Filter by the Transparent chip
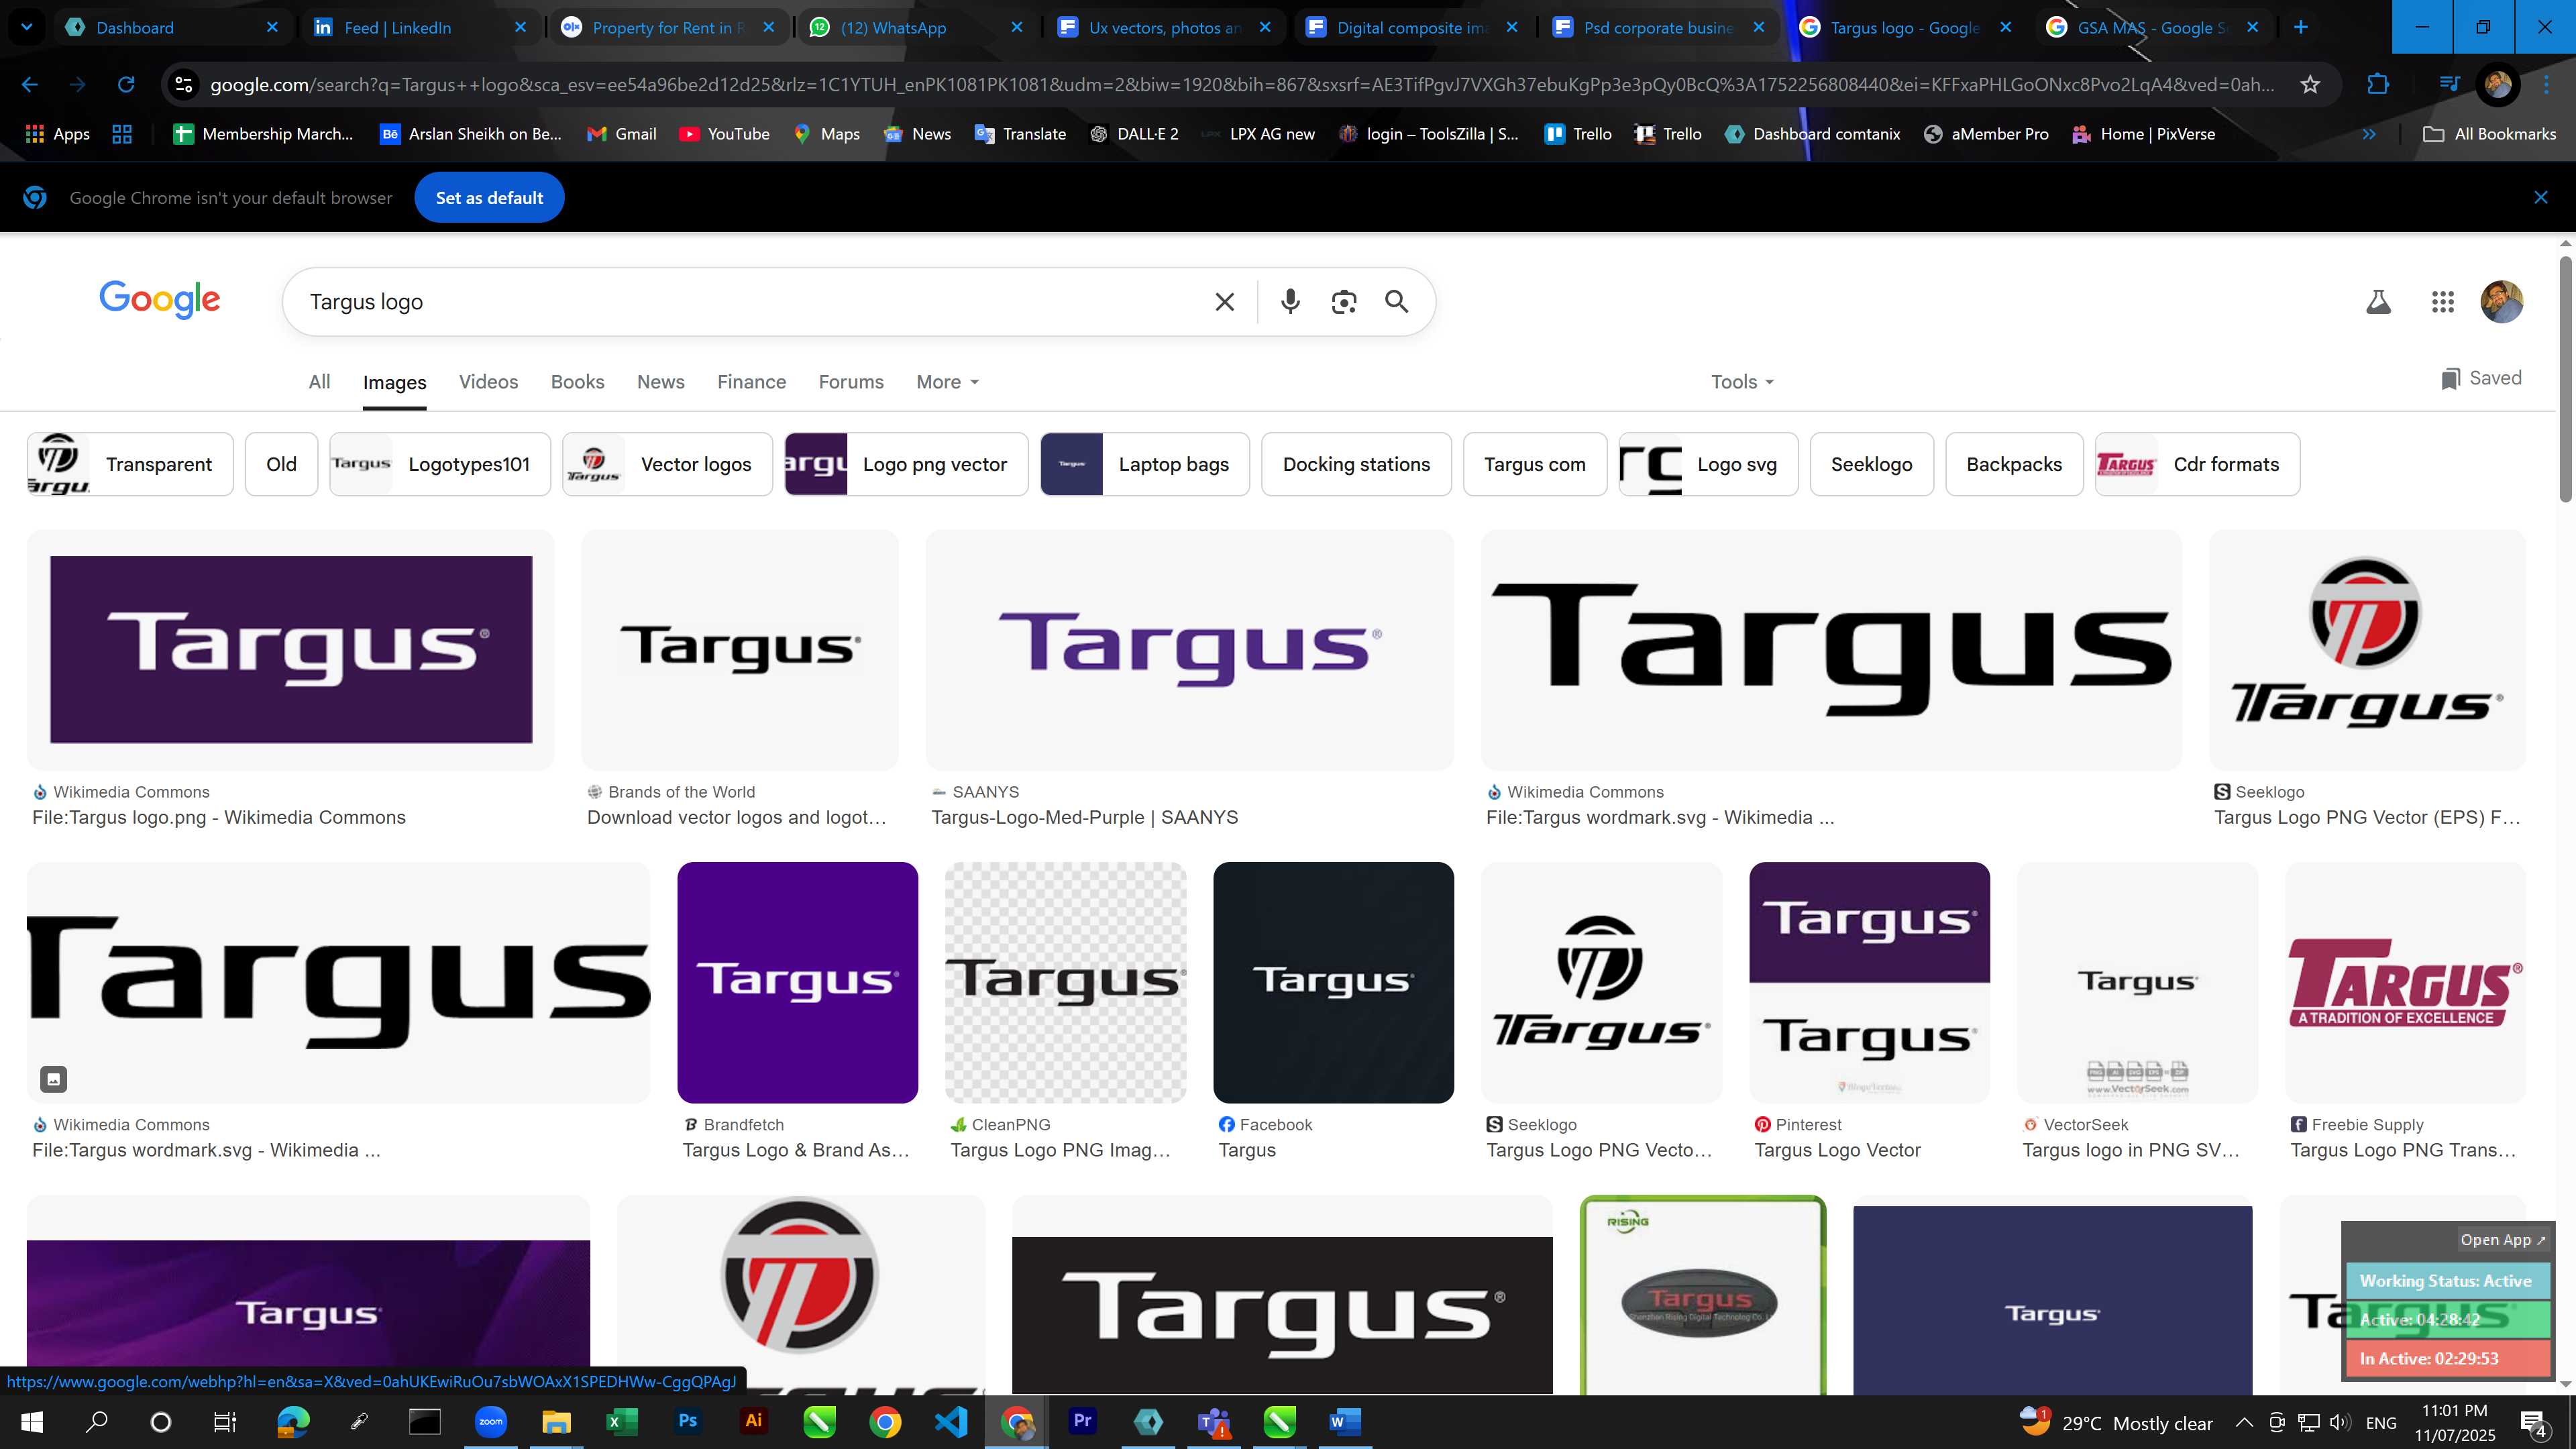Screen dimensions: 2576x1449 click(x=130, y=464)
